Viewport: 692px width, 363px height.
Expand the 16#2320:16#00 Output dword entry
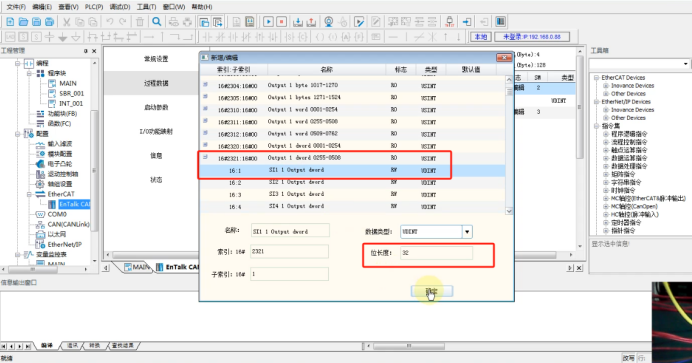205,145
